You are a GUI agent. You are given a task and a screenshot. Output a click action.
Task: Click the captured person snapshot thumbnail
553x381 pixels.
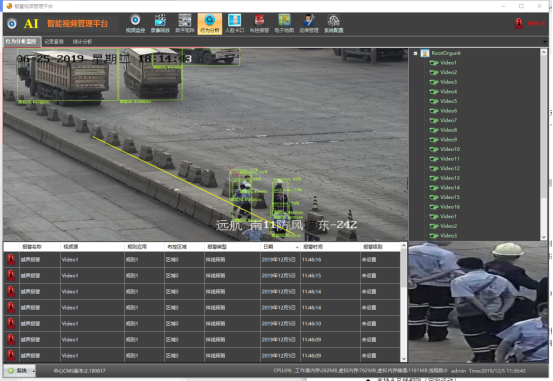pos(478,302)
